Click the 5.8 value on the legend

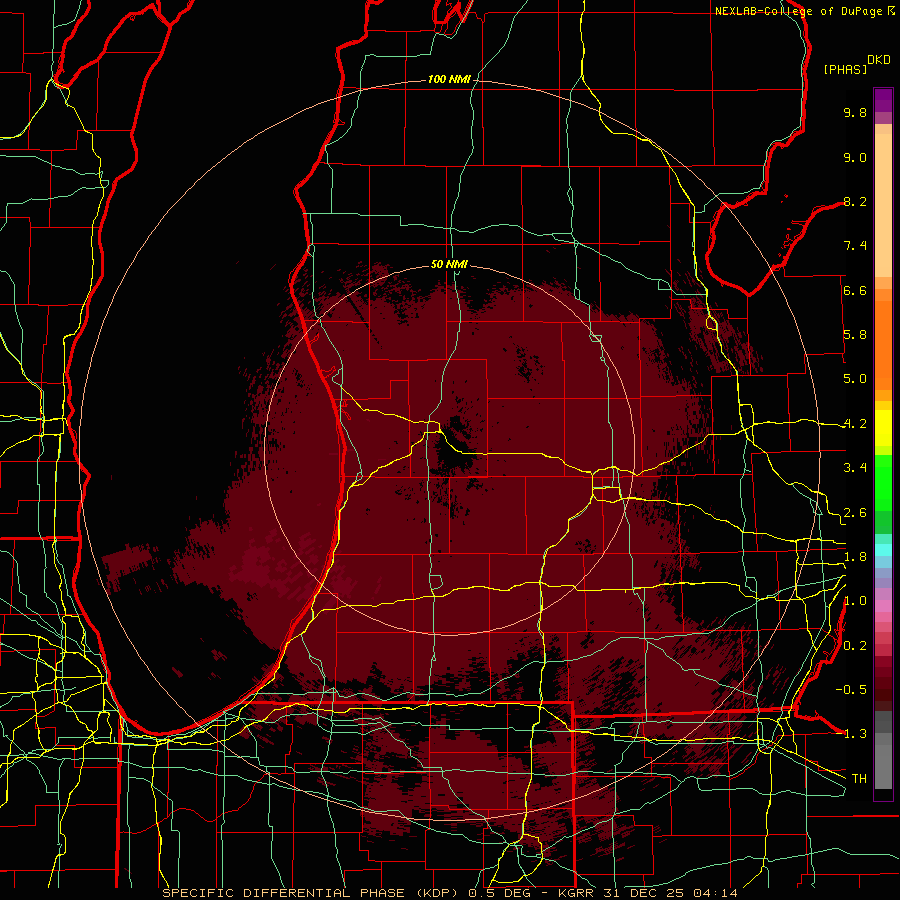click(x=855, y=335)
